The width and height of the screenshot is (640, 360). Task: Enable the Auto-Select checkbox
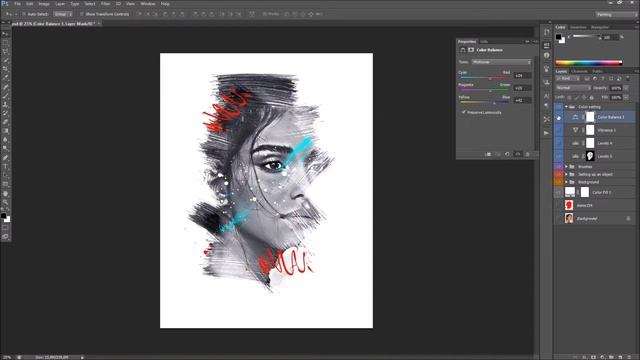point(24,14)
